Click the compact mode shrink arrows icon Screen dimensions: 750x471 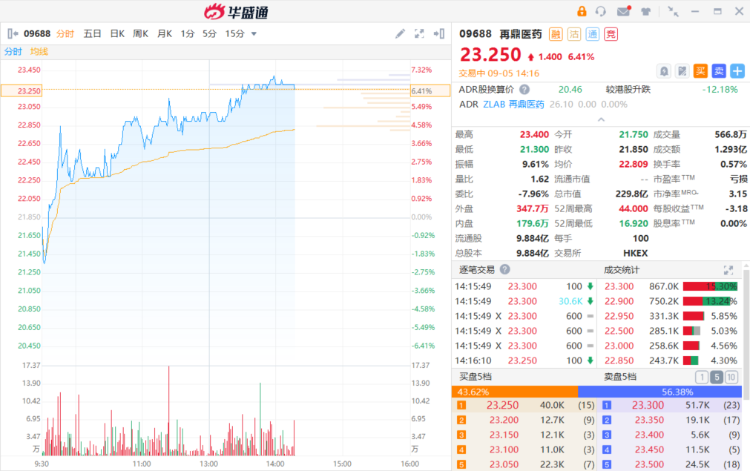click(x=673, y=11)
